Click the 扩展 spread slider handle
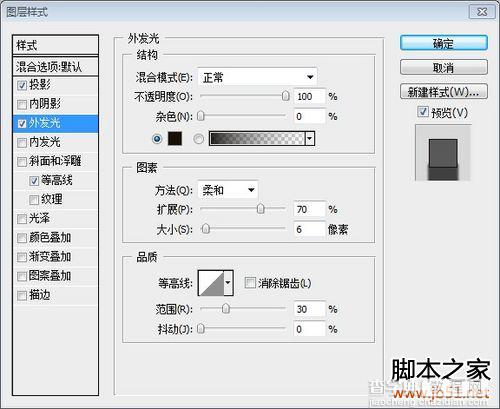The width and height of the screenshot is (500, 409). coord(261,209)
